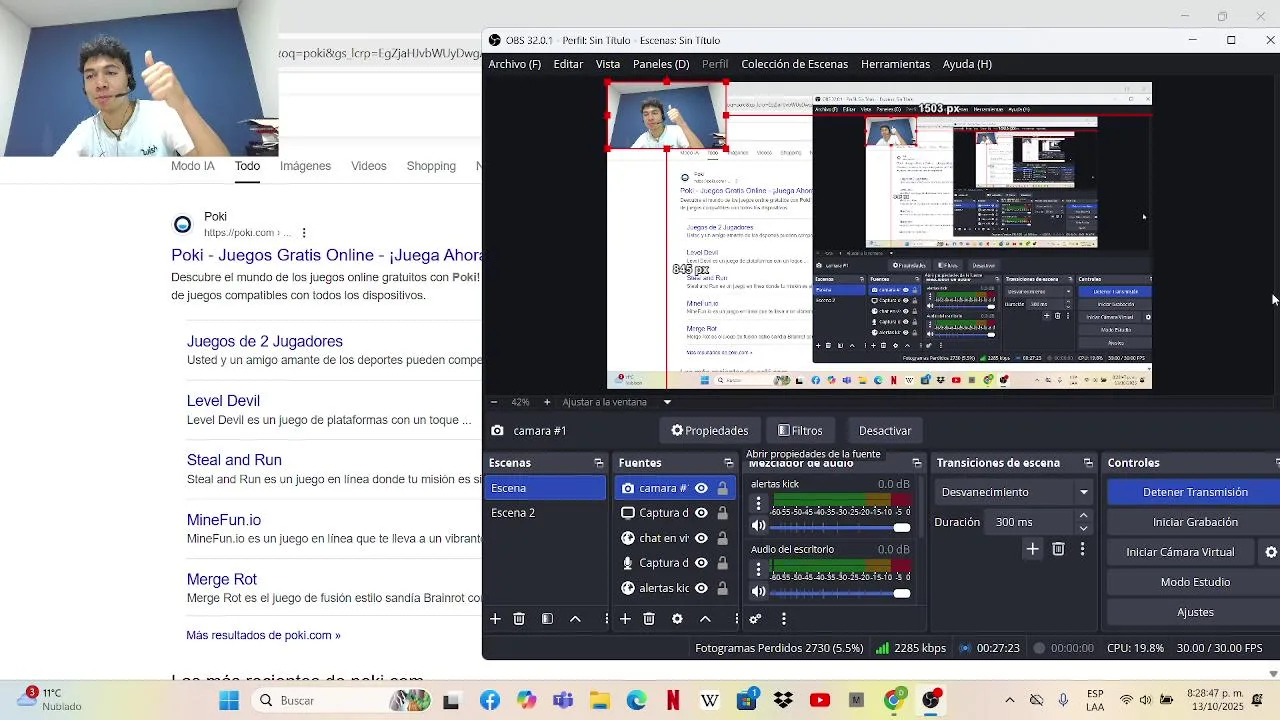Move scene up with arrow icon
This screenshot has height=720, width=1280.
coord(575,619)
